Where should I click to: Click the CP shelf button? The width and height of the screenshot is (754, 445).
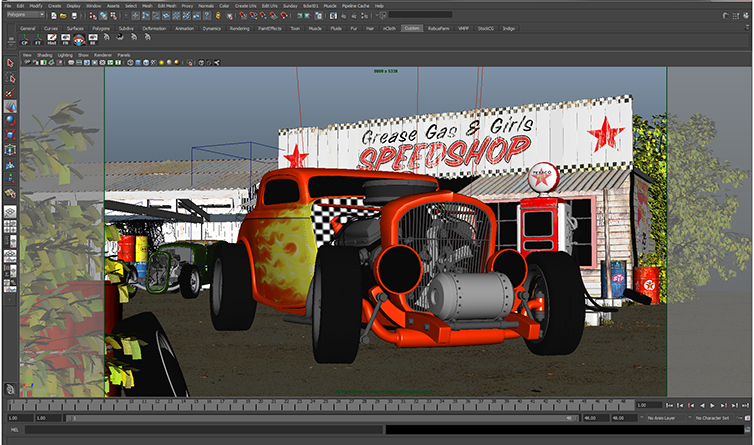pyautogui.click(x=25, y=39)
